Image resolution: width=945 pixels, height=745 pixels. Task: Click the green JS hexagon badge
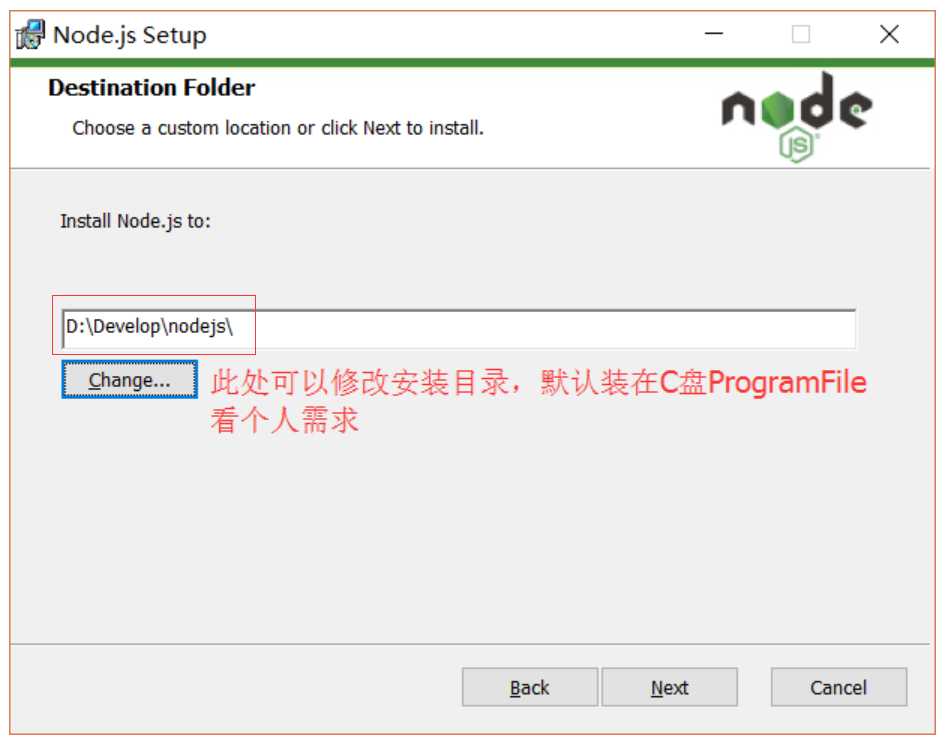[797, 144]
